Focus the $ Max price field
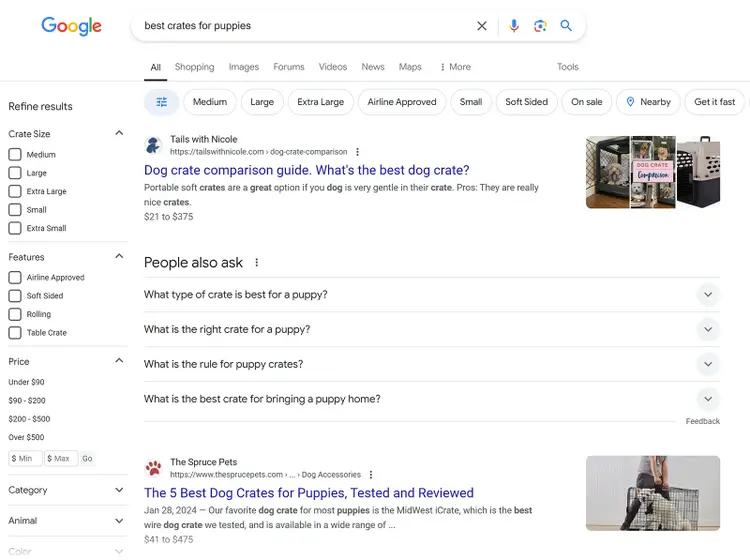Image resolution: width=750 pixels, height=560 pixels. point(61,459)
